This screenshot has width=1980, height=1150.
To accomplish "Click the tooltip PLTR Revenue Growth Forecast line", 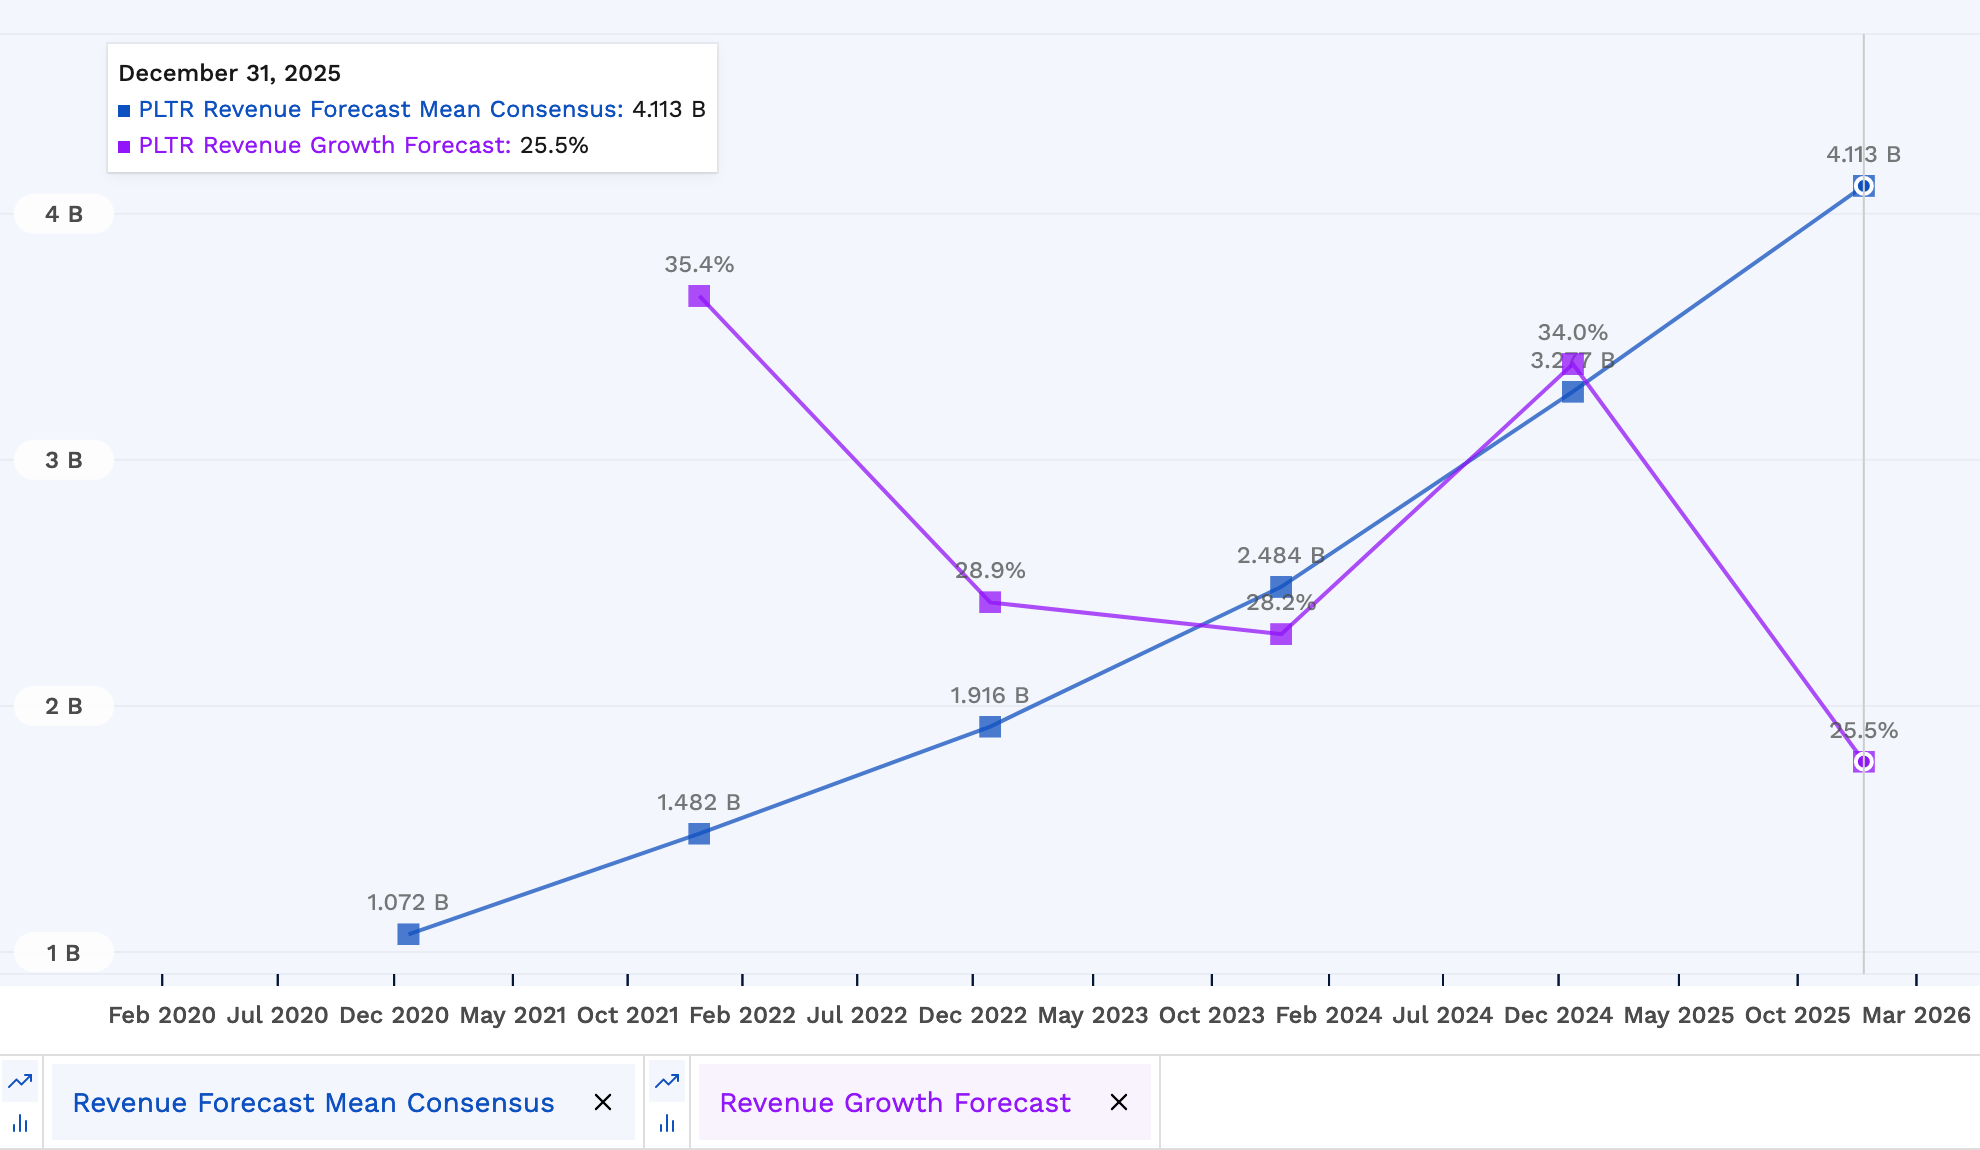I will pyautogui.click(x=353, y=145).
